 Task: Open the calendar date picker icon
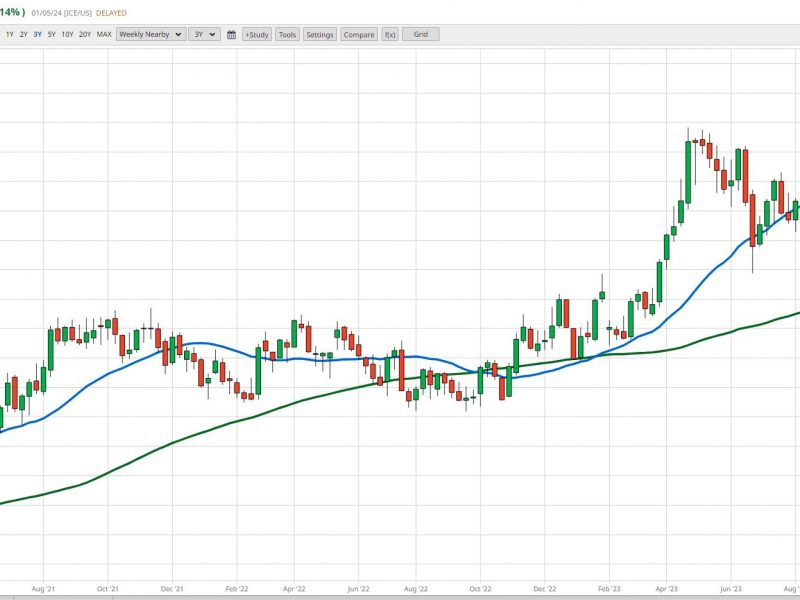click(x=232, y=35)
